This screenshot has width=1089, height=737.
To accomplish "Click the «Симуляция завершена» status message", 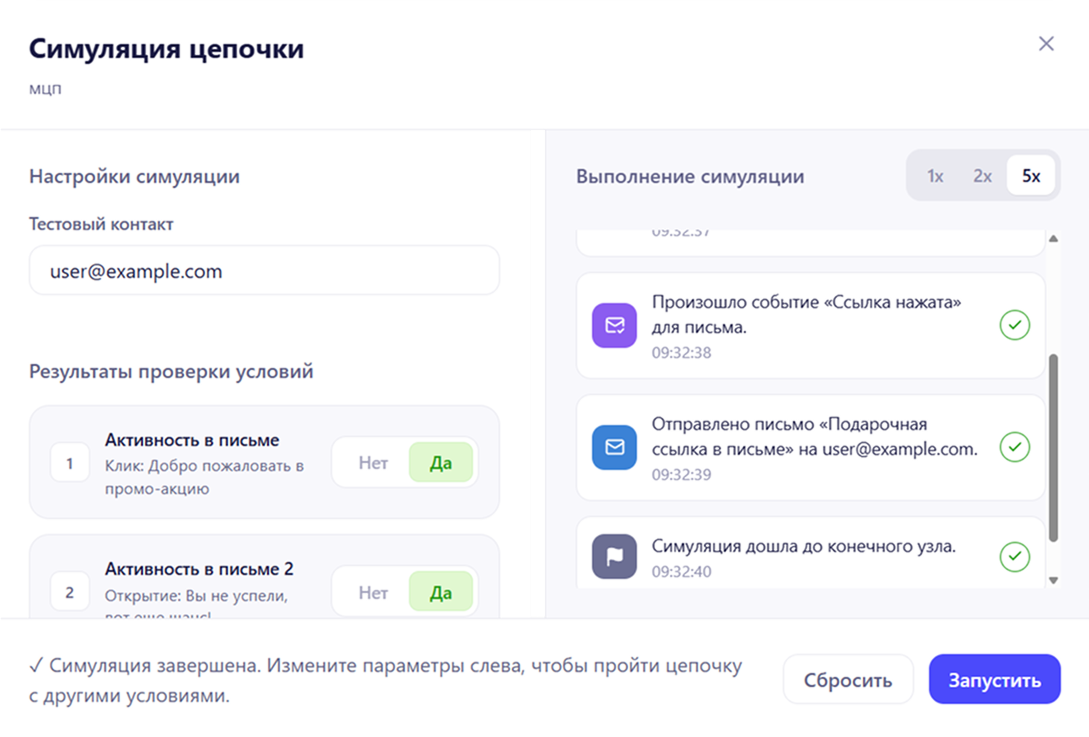I will point(385,680).
